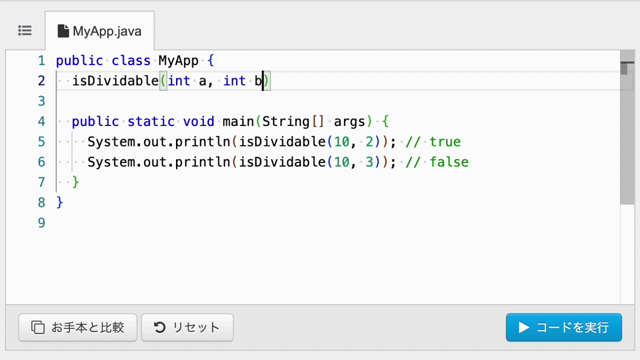Click the // true comment on line 5
640x360 pixels.
pos(433,142)
